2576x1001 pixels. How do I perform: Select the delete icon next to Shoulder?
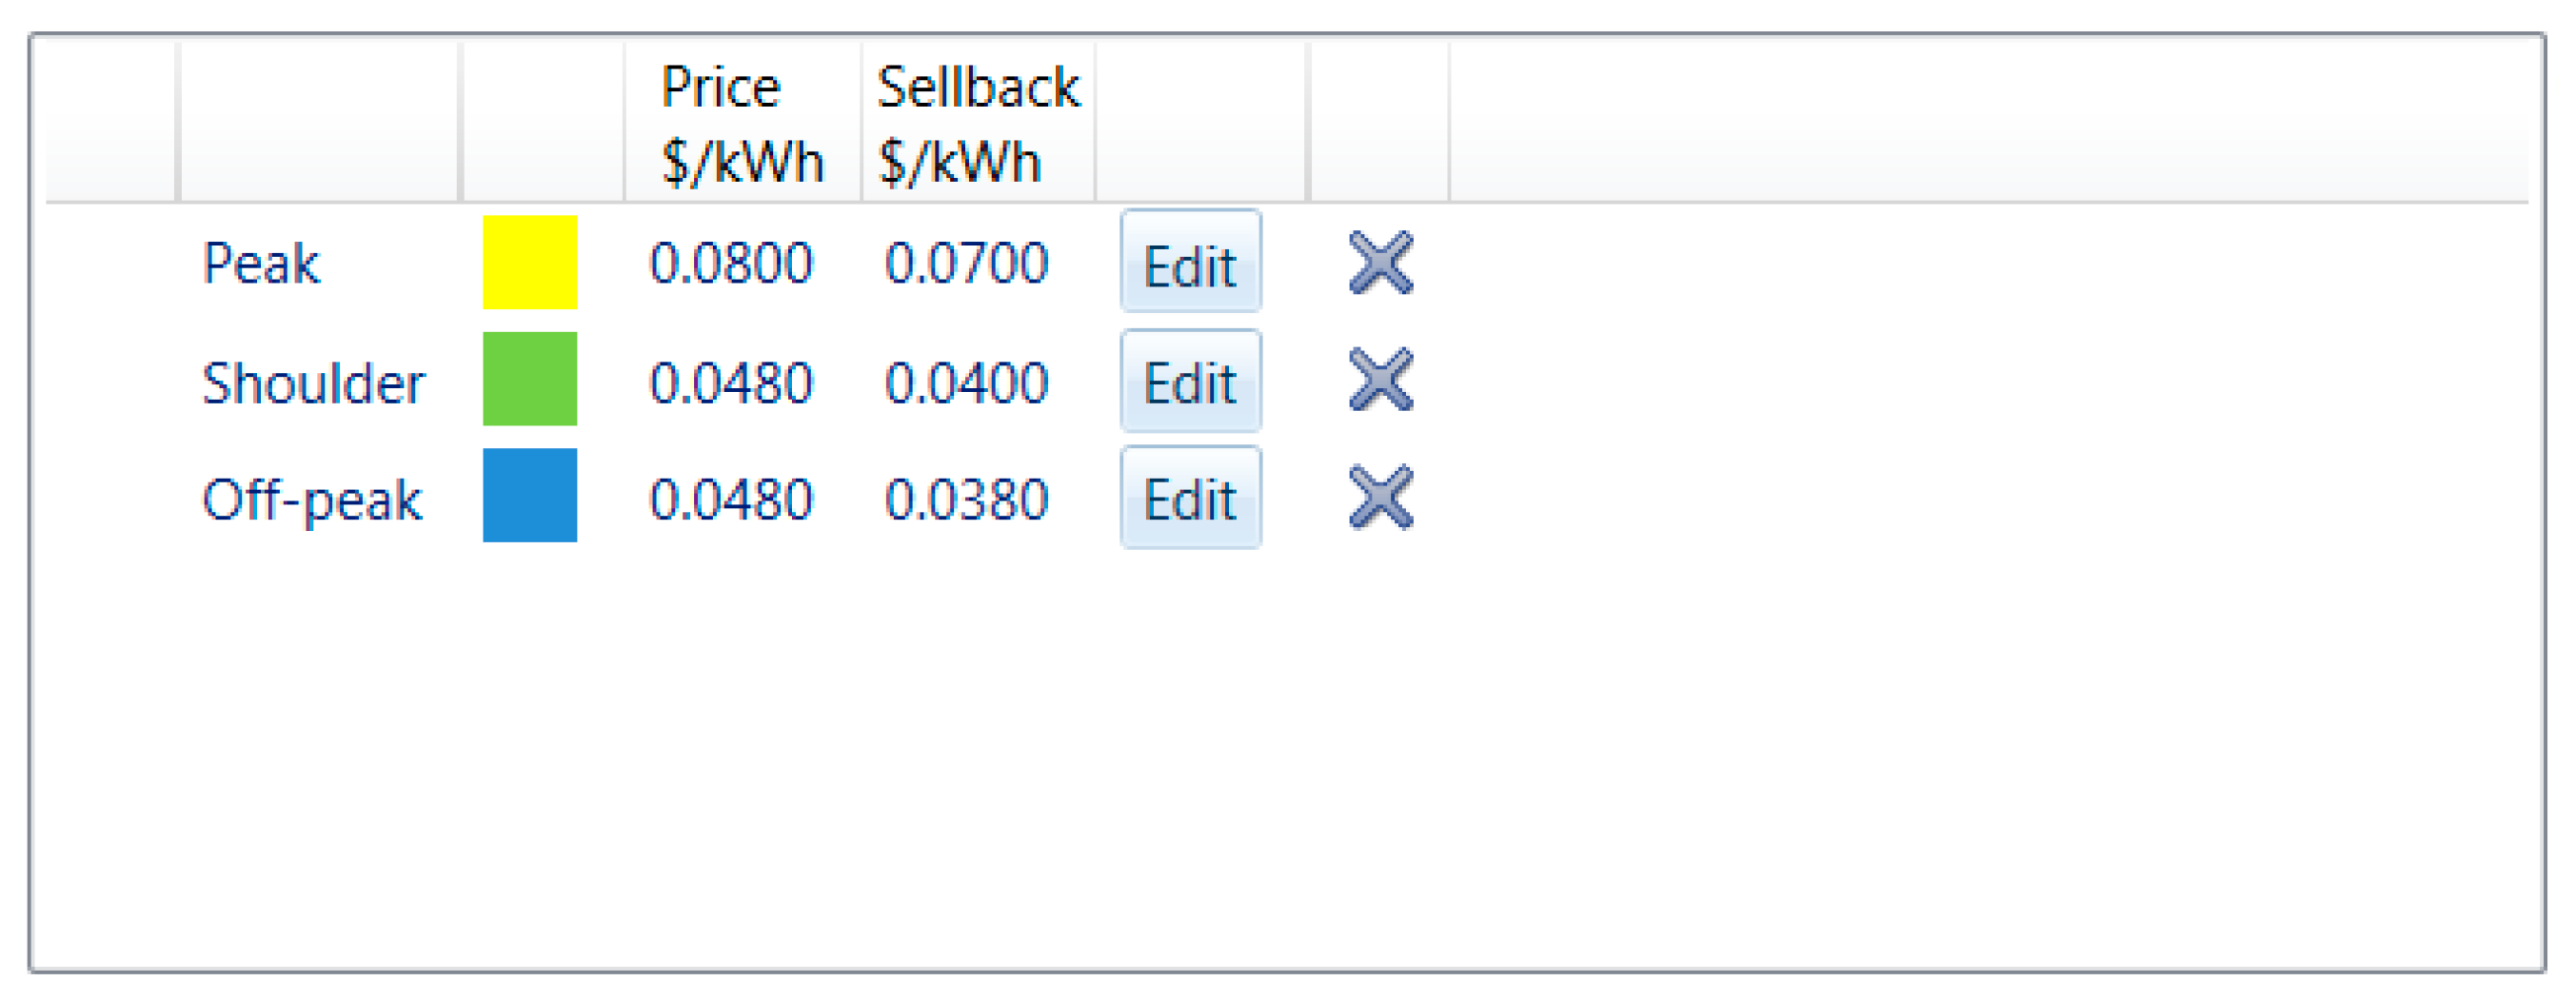coord(1380,380)
